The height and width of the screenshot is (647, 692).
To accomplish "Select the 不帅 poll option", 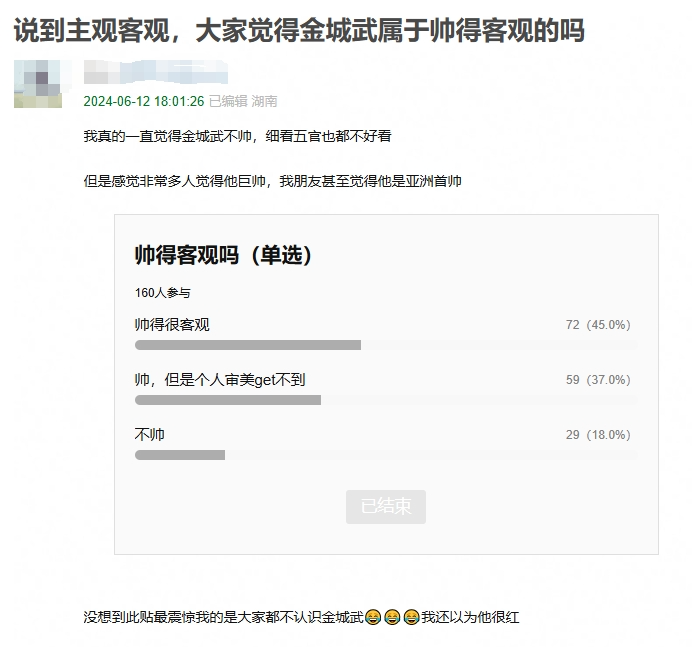I will click(150, 435).
